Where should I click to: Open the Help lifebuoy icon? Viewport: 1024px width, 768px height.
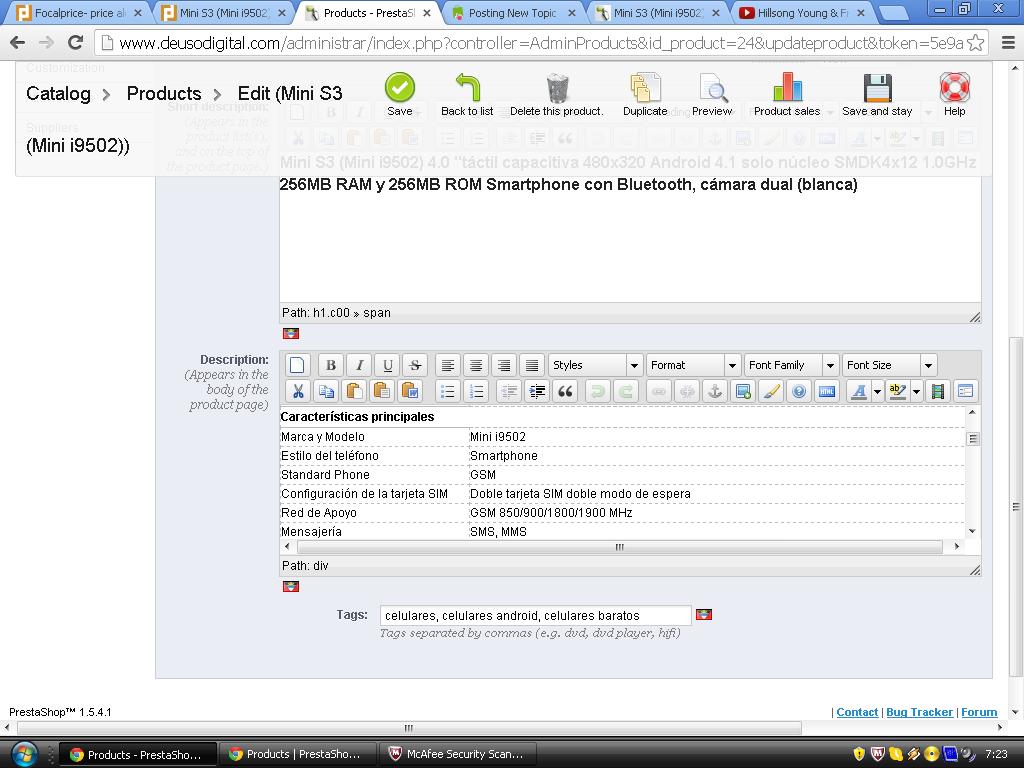(954, 88)
